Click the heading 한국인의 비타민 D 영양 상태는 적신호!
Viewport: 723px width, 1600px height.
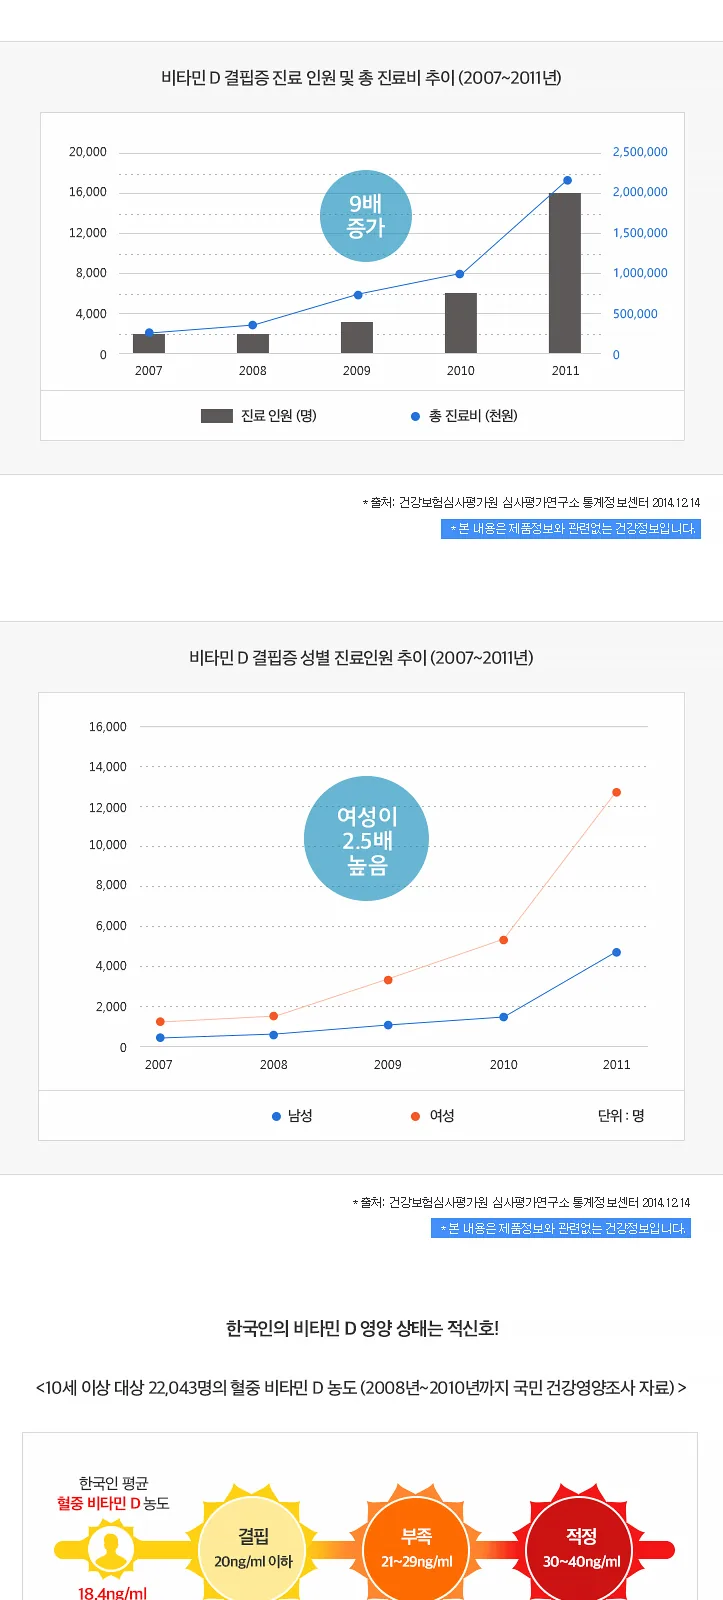point(362,1328)
